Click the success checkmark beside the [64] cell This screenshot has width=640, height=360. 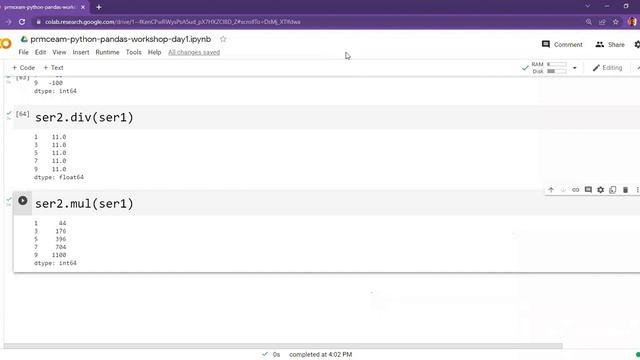[x=9, y=113]
